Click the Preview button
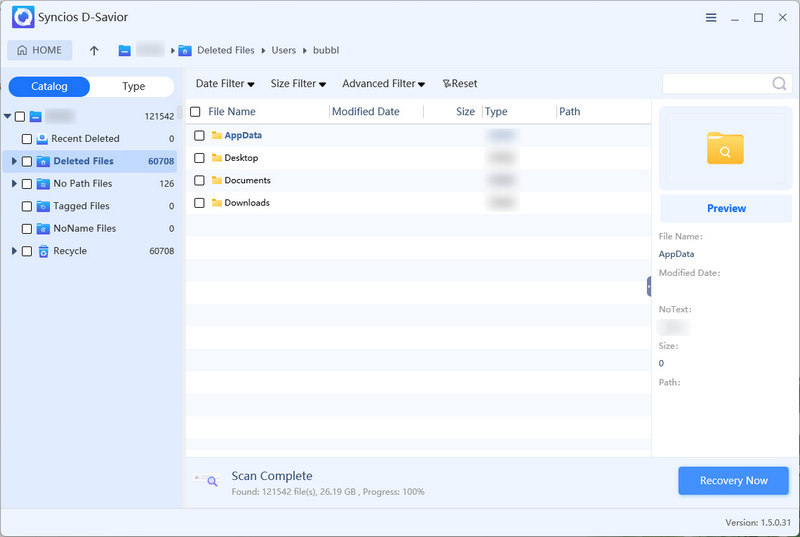This screenshot has width=800, height=537. click(x=726, y=208)
